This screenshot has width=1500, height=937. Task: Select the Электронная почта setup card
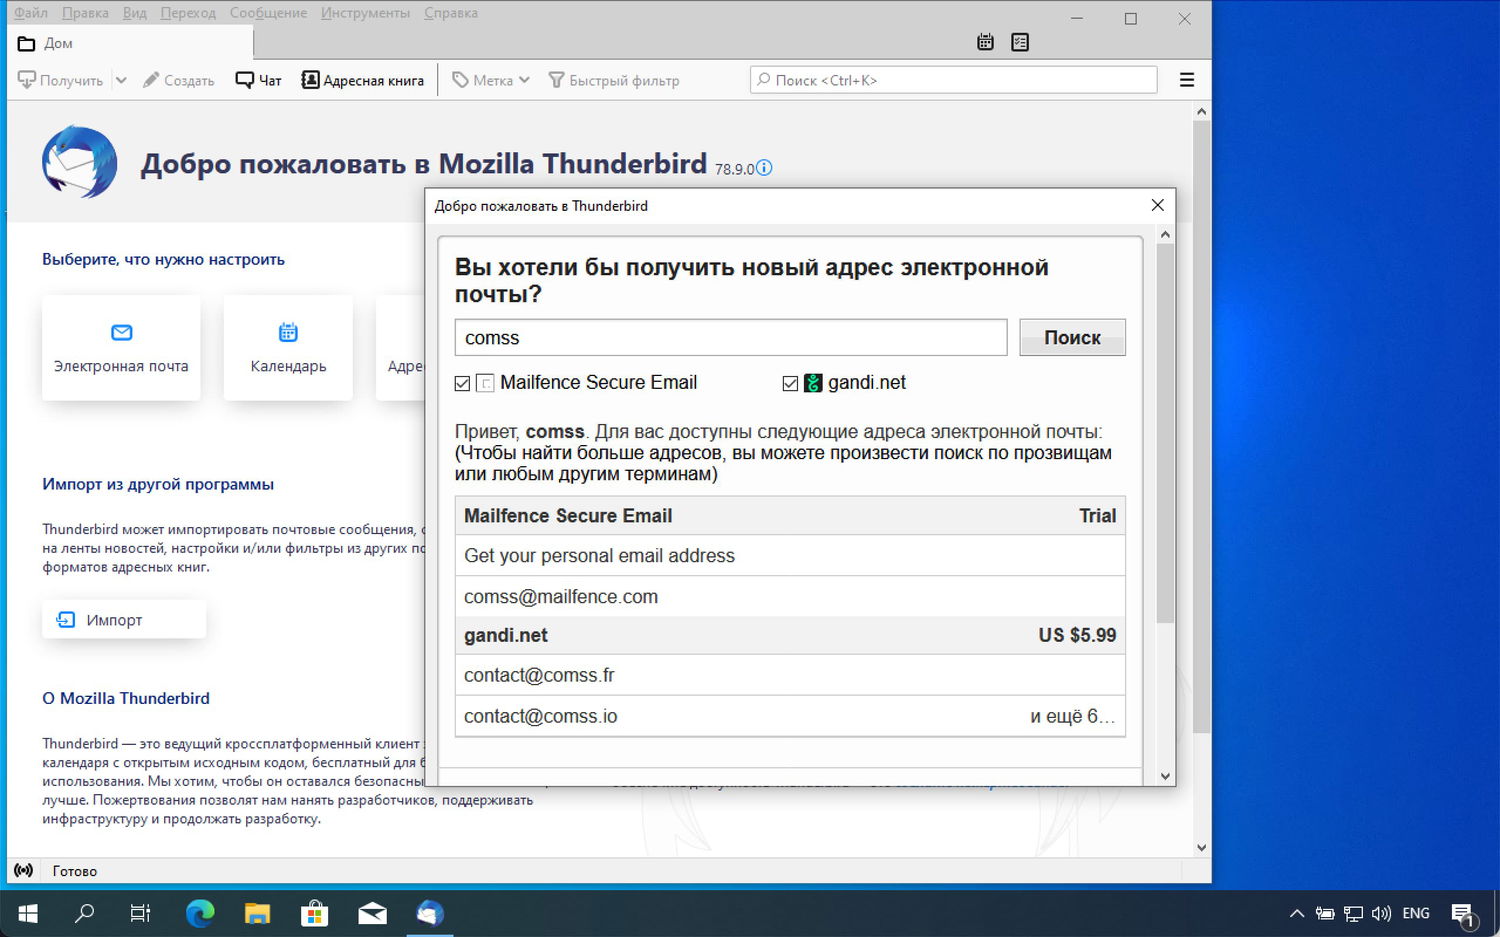(121, 347)
